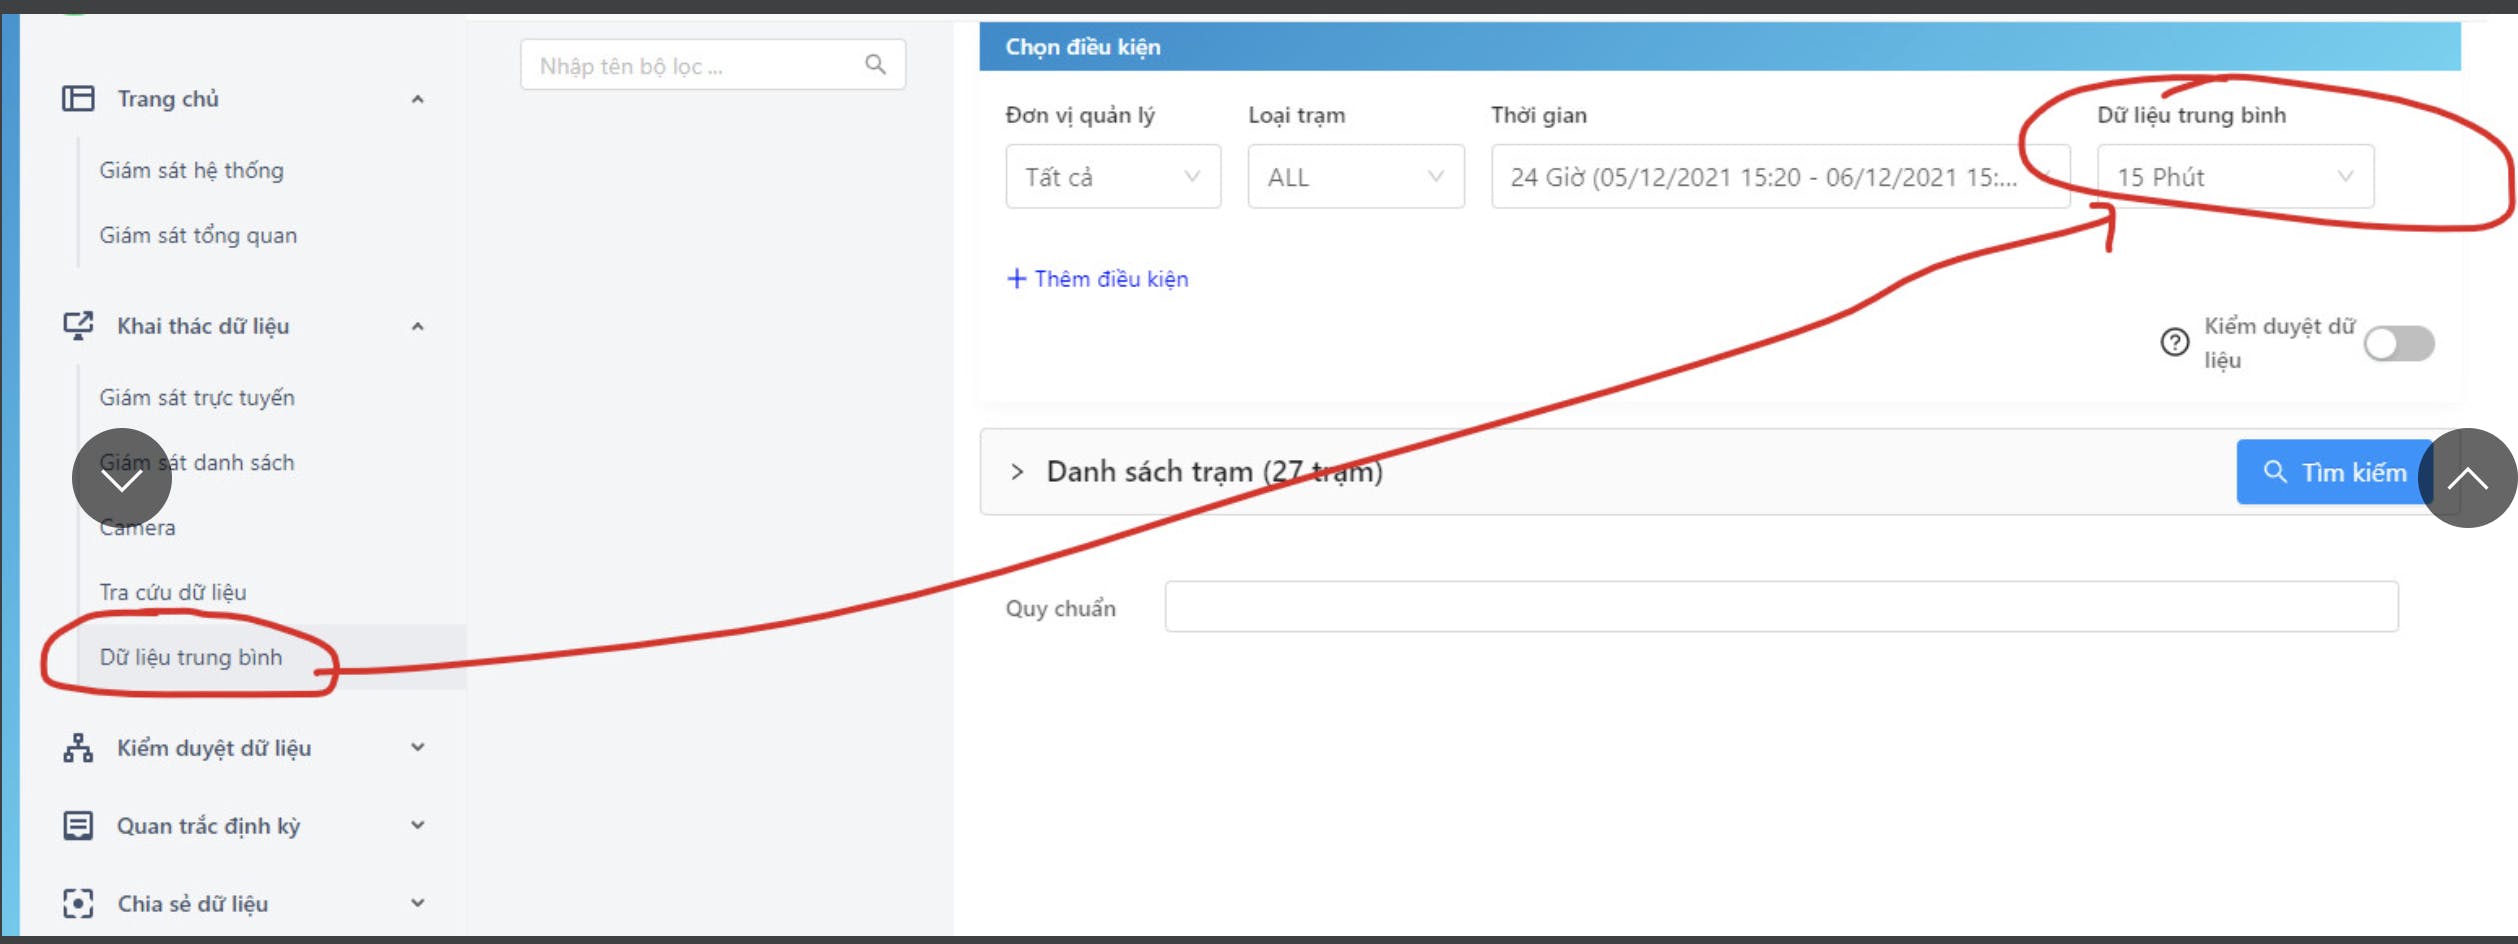Toggle the Kiểm duyệt dữ liệu switch
Image resolution: width=2518 pixels, height=944 pixels.
click(x=2399, y=344)
